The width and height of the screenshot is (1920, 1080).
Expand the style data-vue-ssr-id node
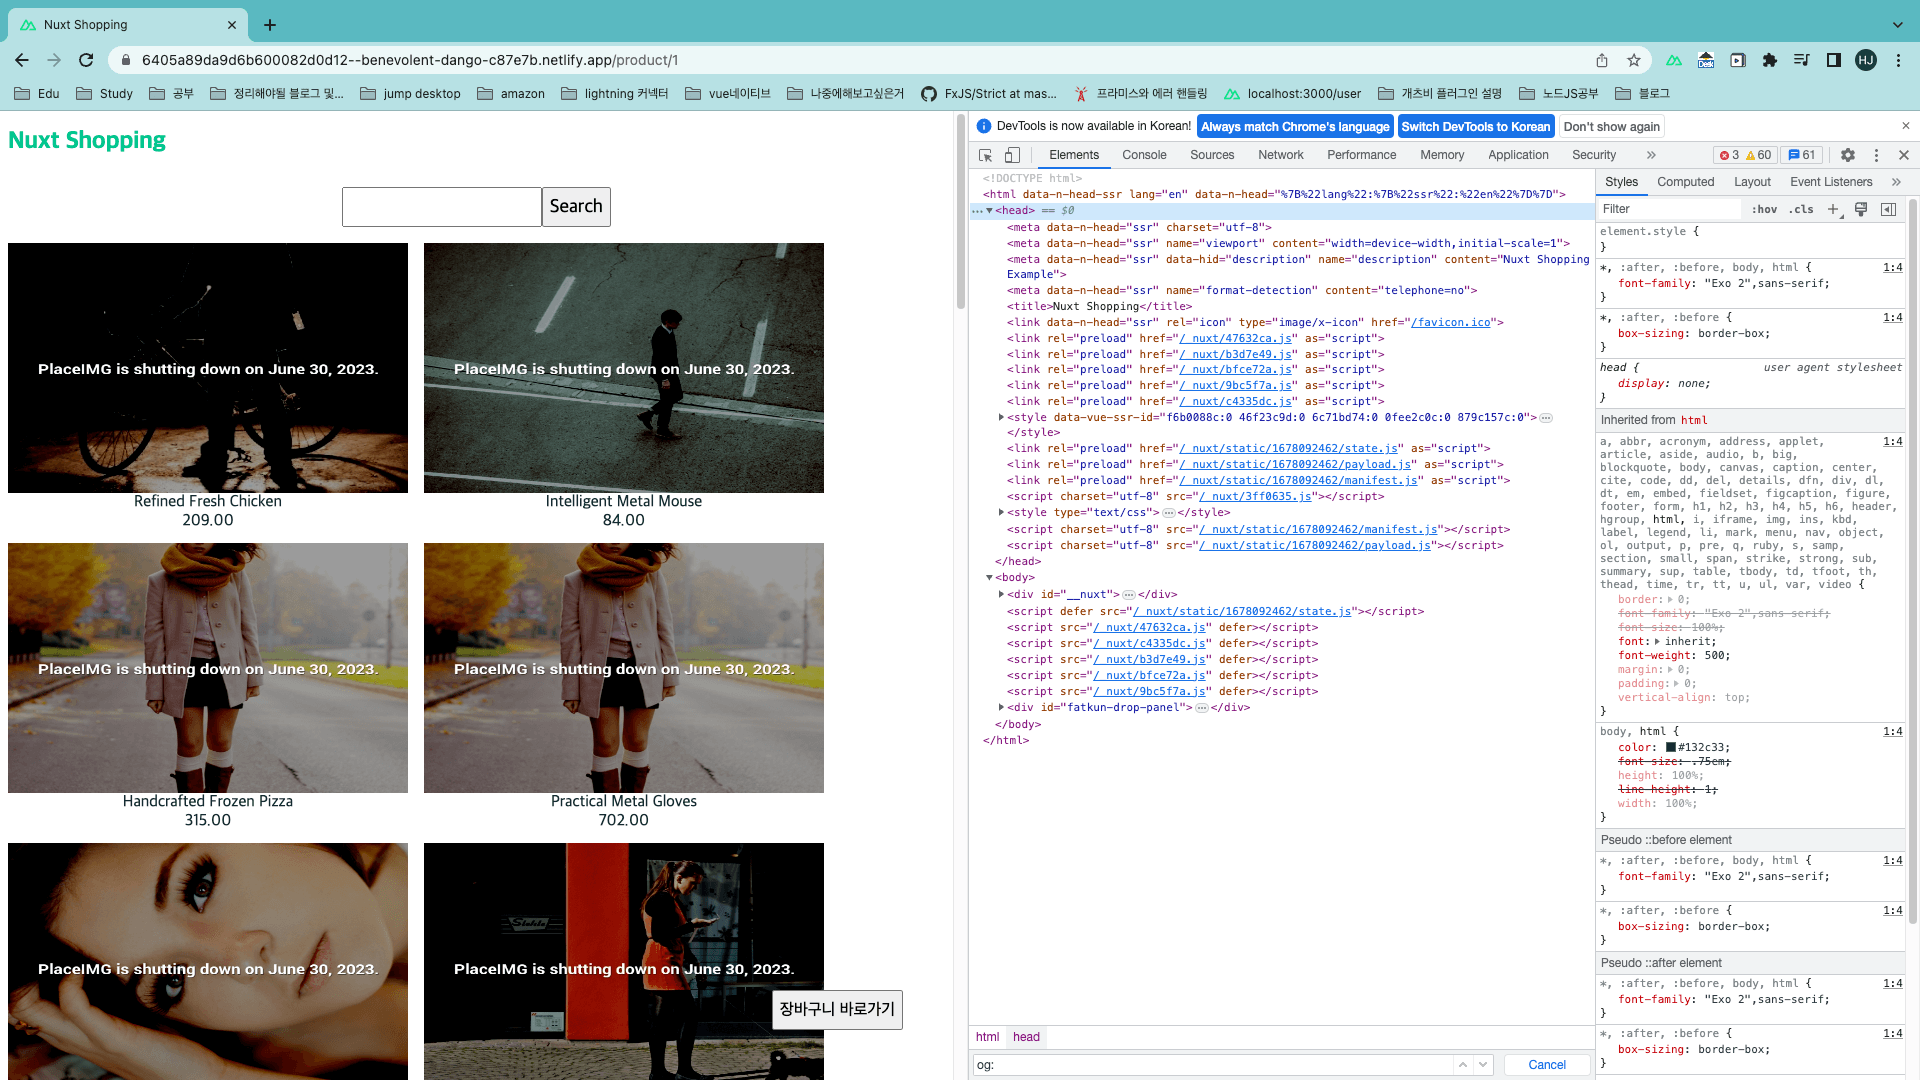1001,418
